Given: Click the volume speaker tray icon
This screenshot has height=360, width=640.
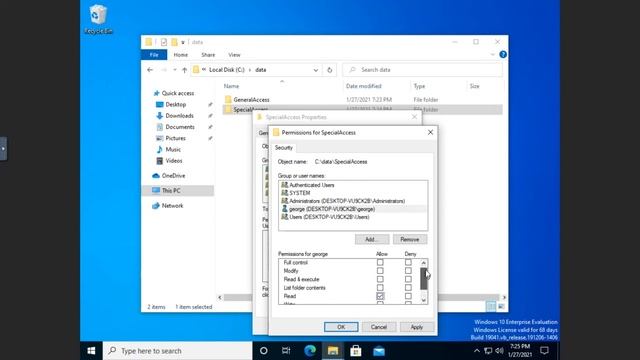Looking at the screenshot, I should coord(499,351).
